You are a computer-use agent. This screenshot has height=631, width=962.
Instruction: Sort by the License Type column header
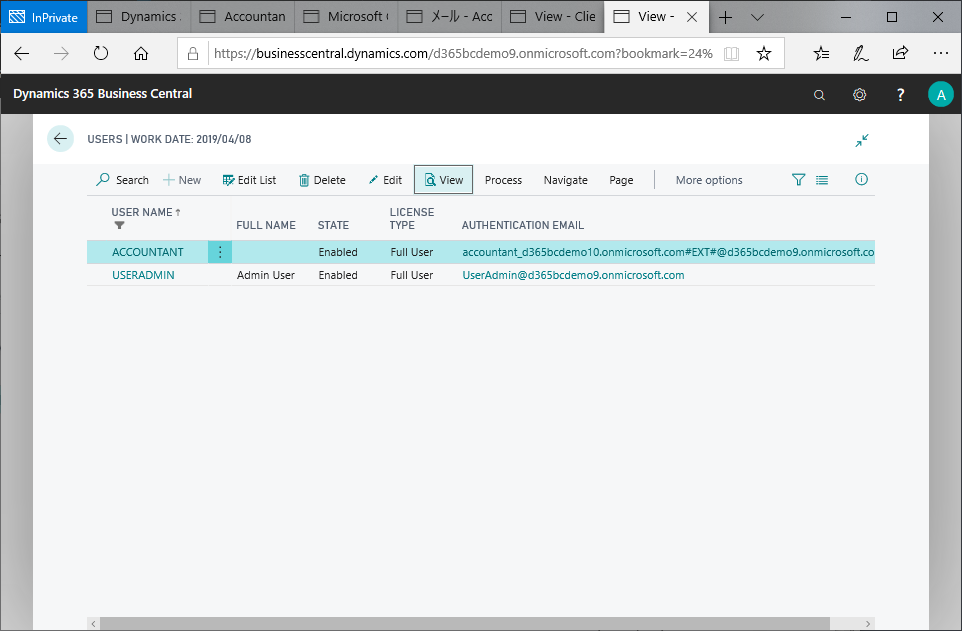click(x=412, y=219)
